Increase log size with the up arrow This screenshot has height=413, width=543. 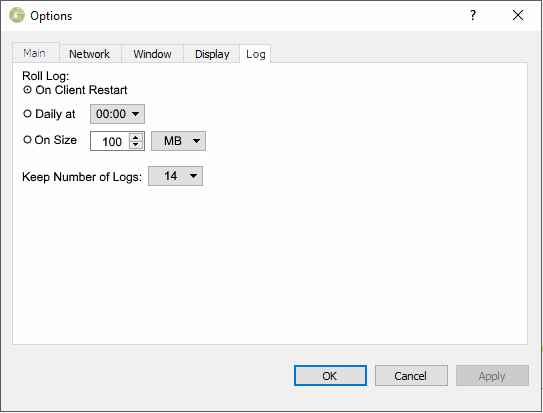pyautogui.click(x=136, y=137)
